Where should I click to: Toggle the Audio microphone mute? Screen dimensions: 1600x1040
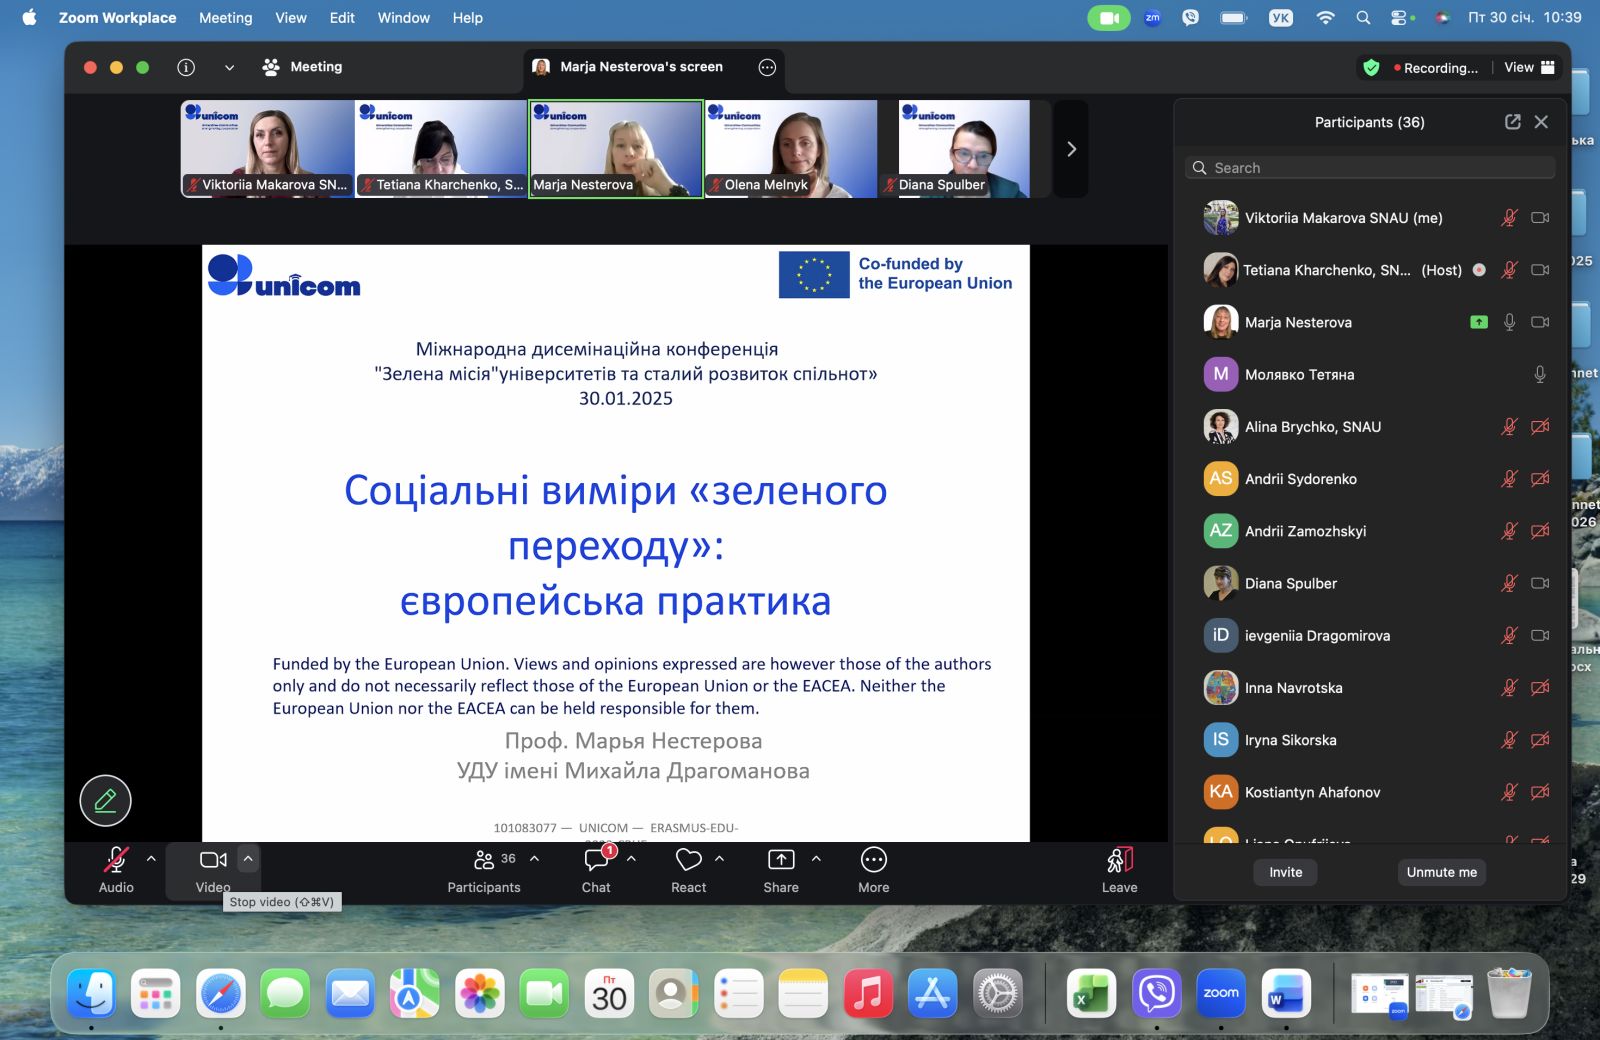click(x=116, y=861)
